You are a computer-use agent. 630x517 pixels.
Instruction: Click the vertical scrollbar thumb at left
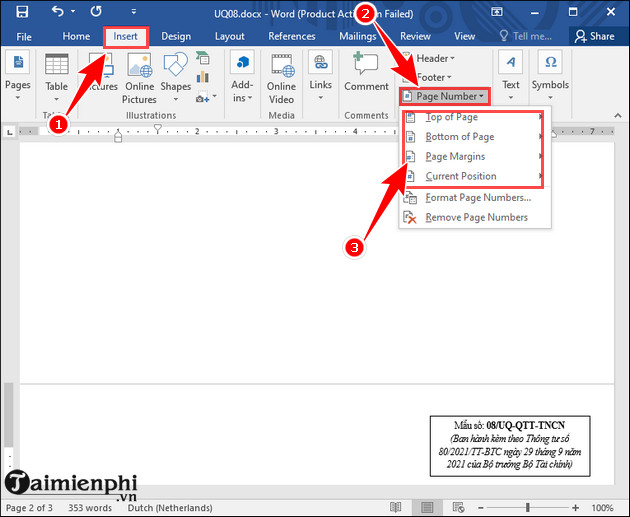point(8,415)
